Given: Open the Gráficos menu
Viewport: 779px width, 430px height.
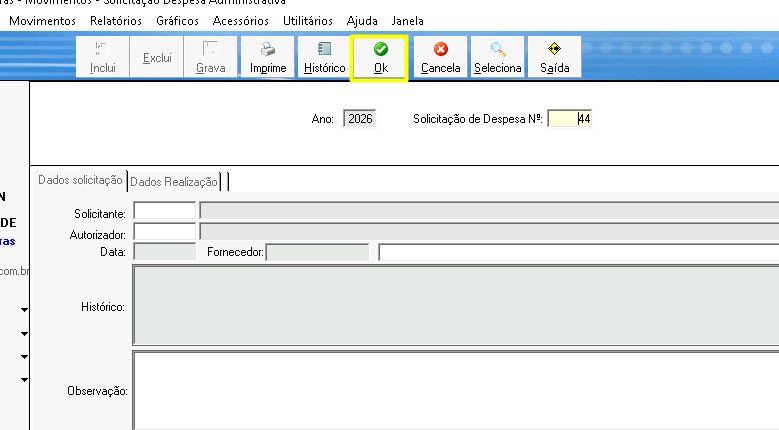Looking at the screenshot, I should (178, 20).
